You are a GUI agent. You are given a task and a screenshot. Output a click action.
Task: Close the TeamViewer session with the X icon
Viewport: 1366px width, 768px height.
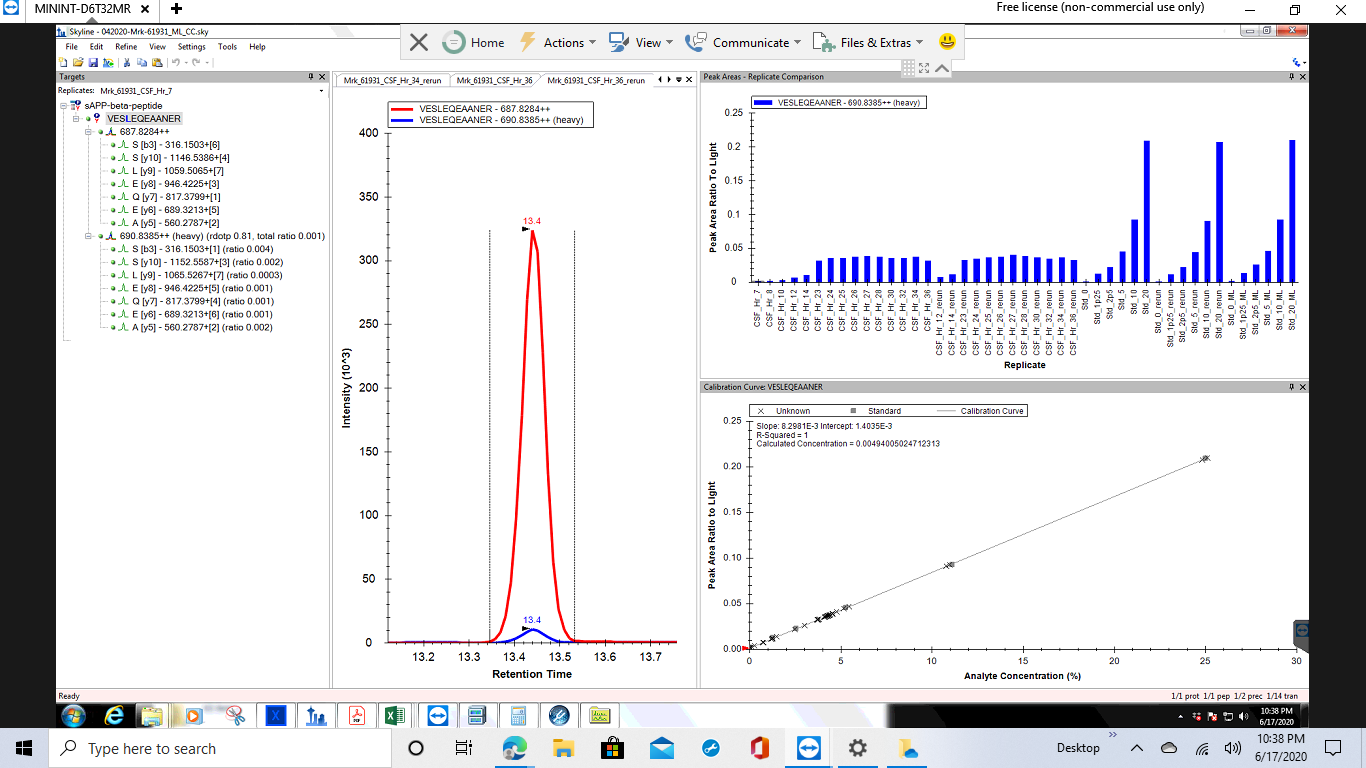pos(419,42)
